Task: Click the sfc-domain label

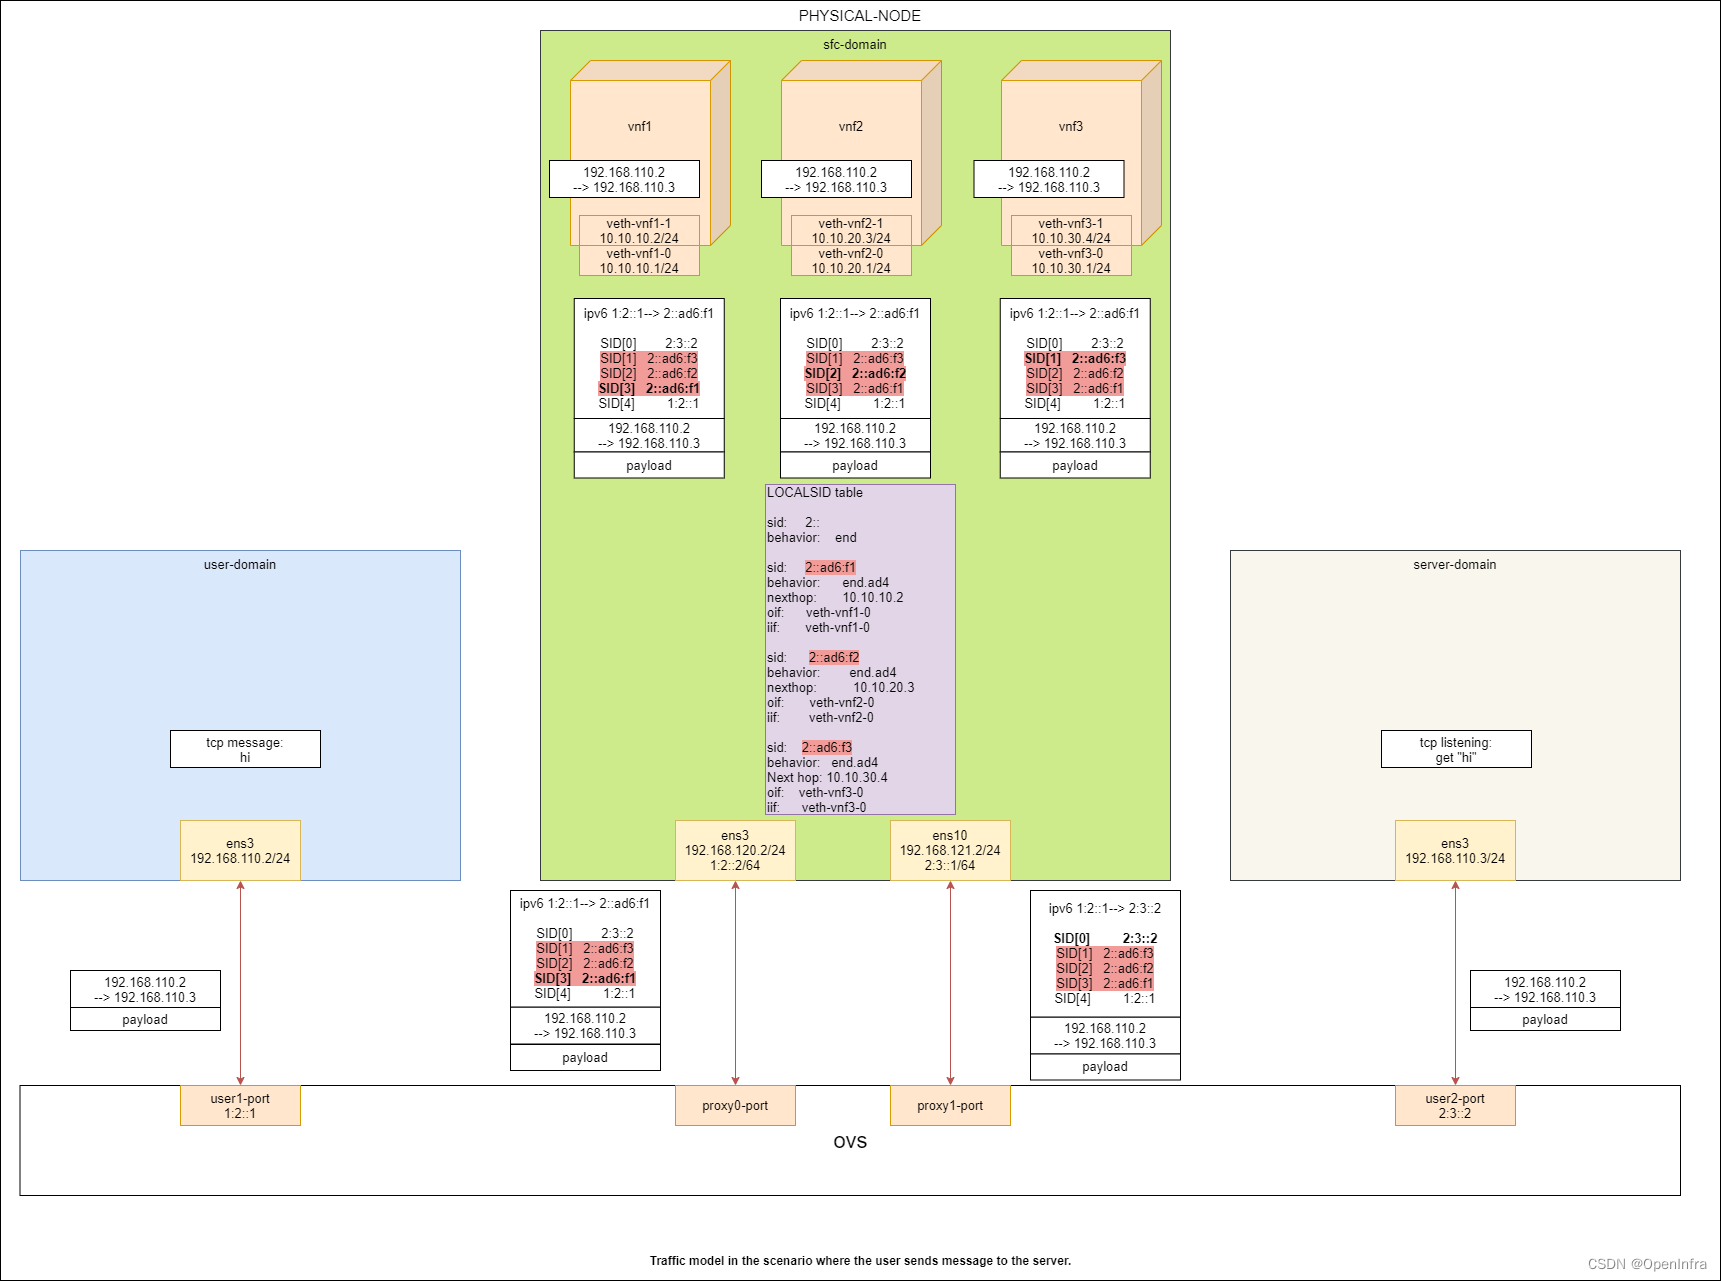Action: [855, 45]
